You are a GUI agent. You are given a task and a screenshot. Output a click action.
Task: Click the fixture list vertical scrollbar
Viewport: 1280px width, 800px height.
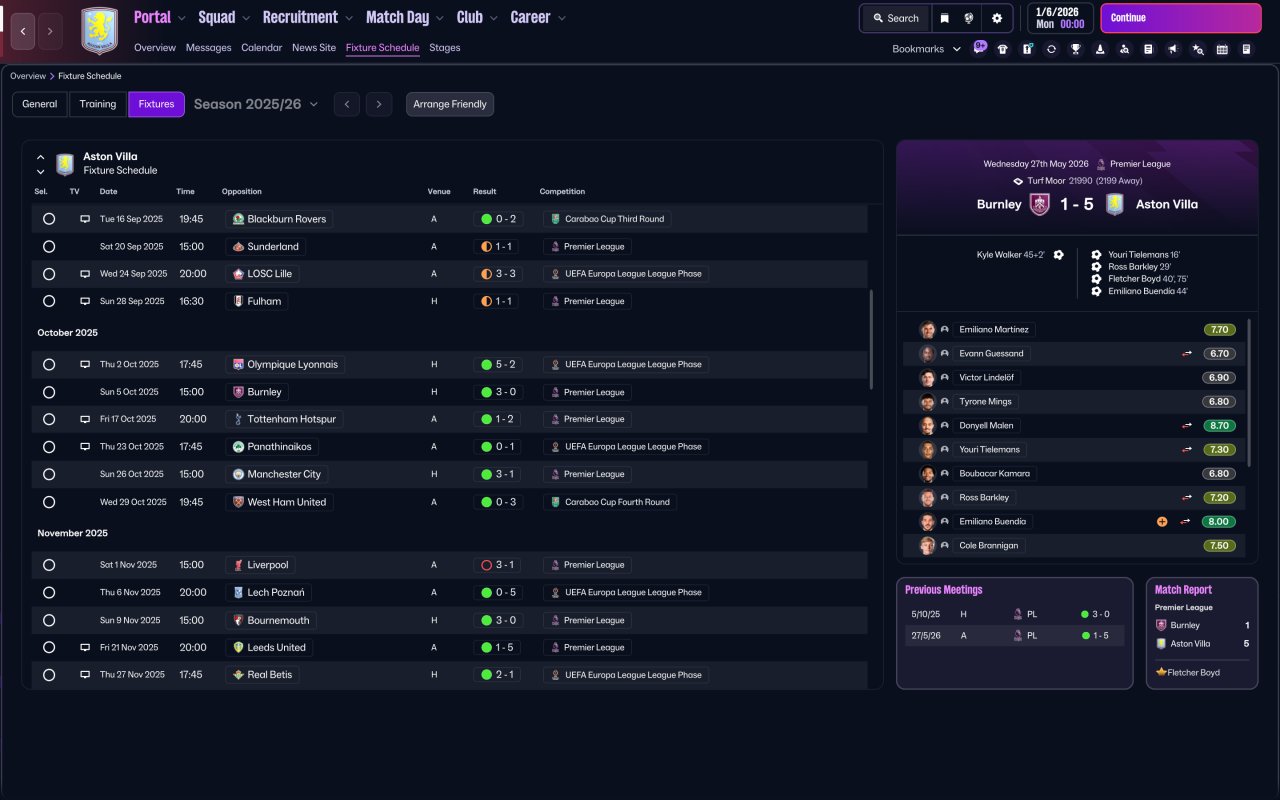[872, 340]
